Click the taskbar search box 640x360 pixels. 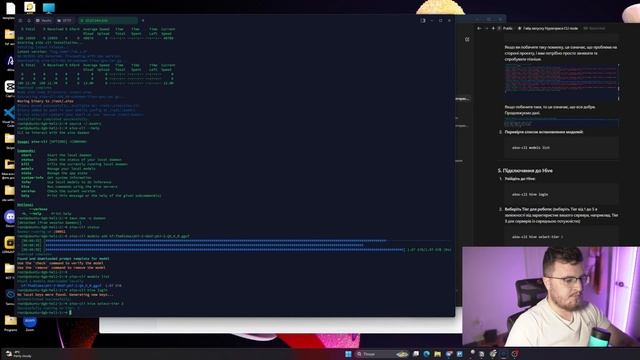click(382, 354)
